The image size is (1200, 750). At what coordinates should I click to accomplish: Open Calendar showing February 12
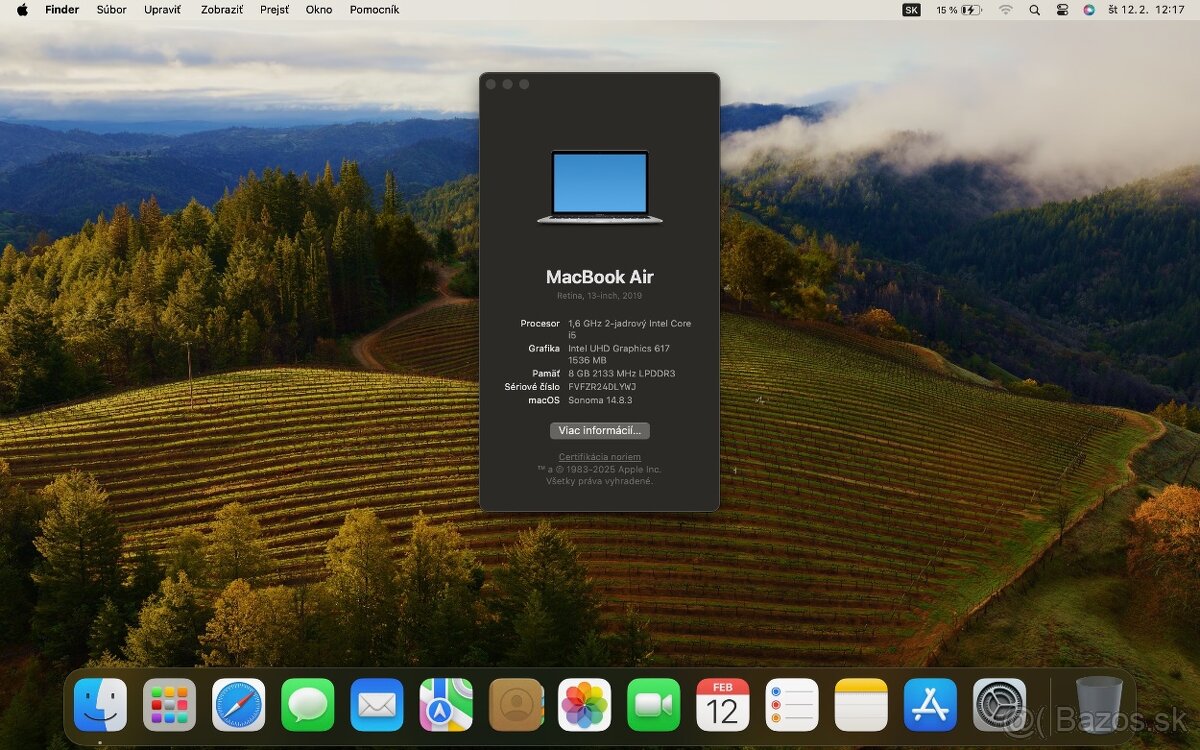pyautogui.click(x=723, y=705)
